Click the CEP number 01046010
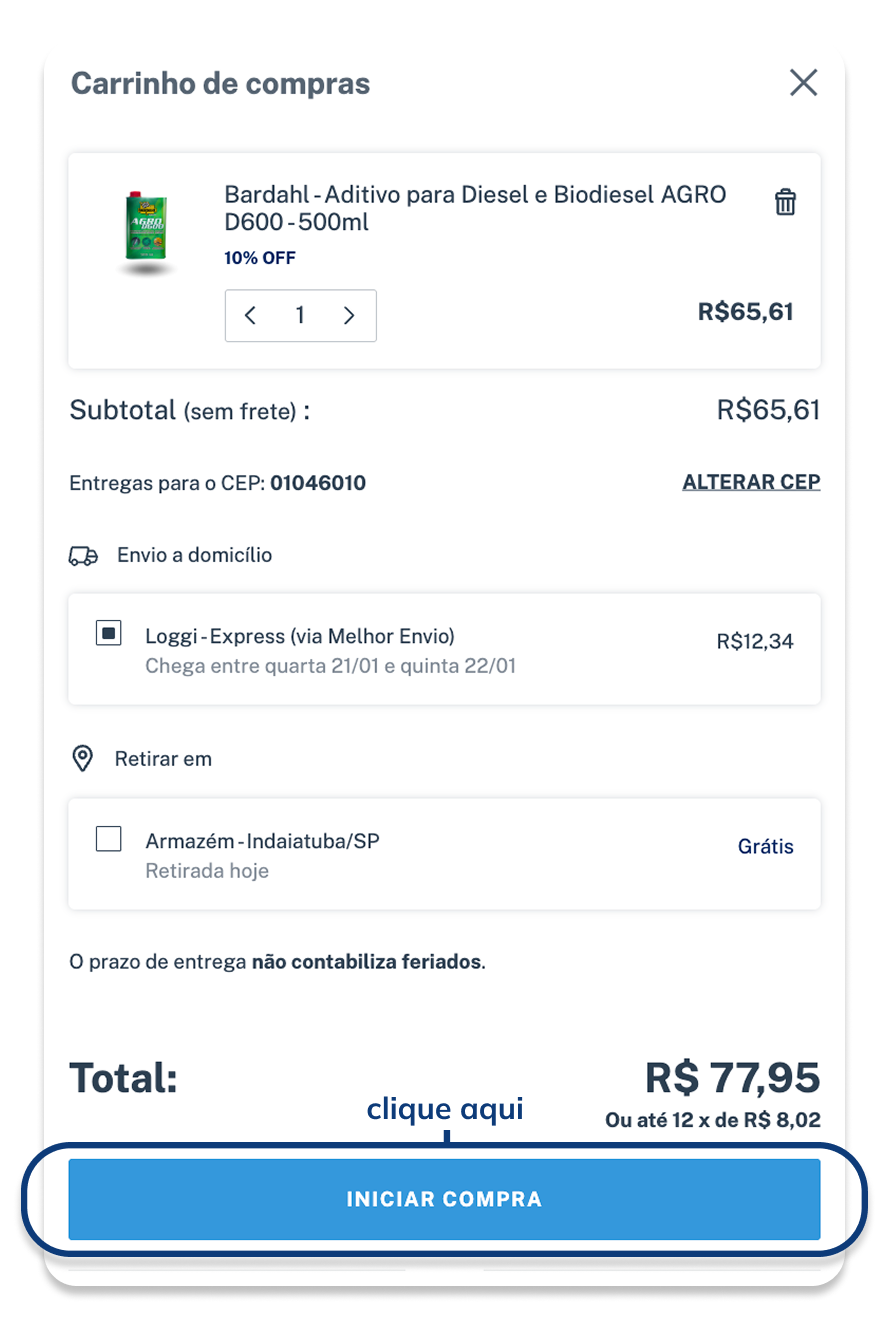This screenshot has height=1322, width=889. point(318,484)
